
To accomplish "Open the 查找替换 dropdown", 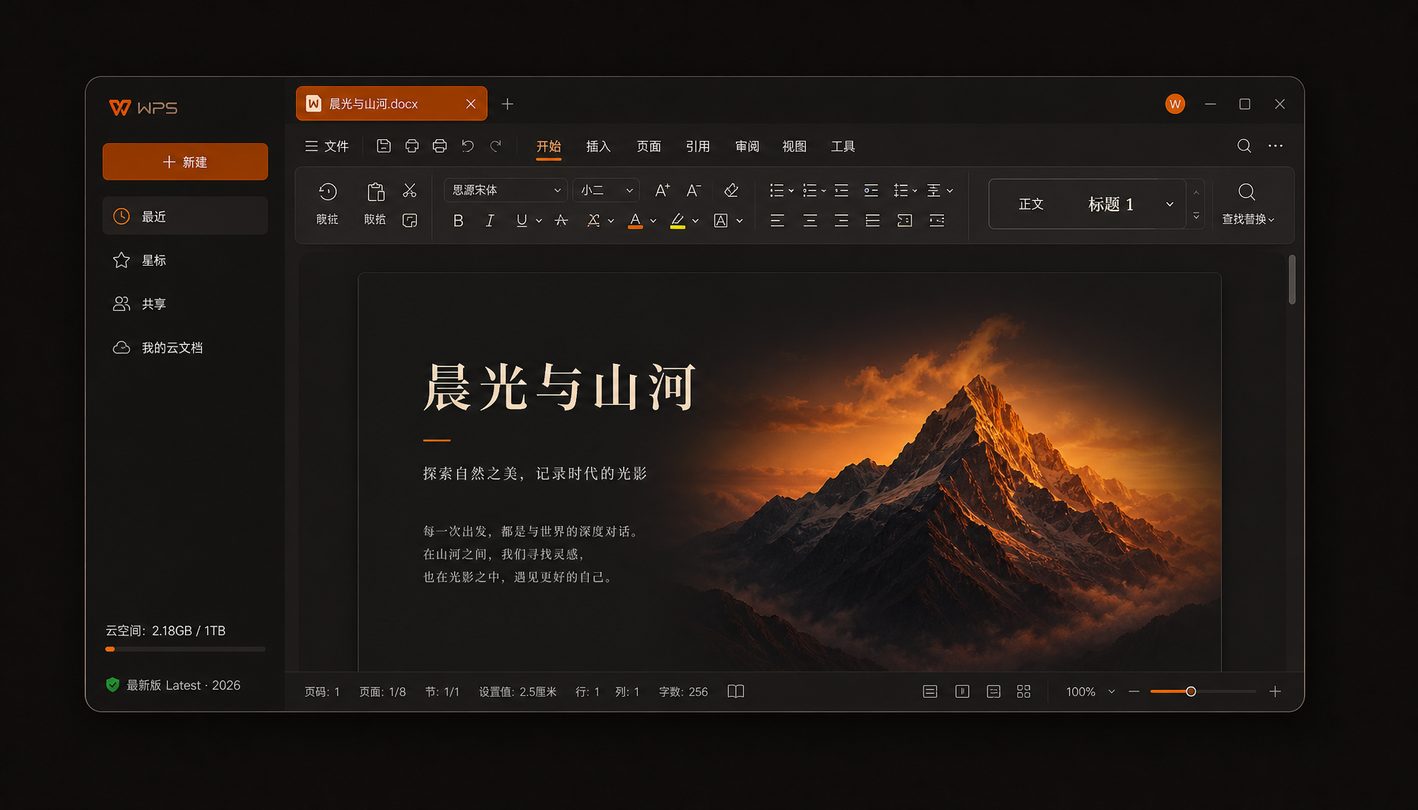I will (1248, 219).
